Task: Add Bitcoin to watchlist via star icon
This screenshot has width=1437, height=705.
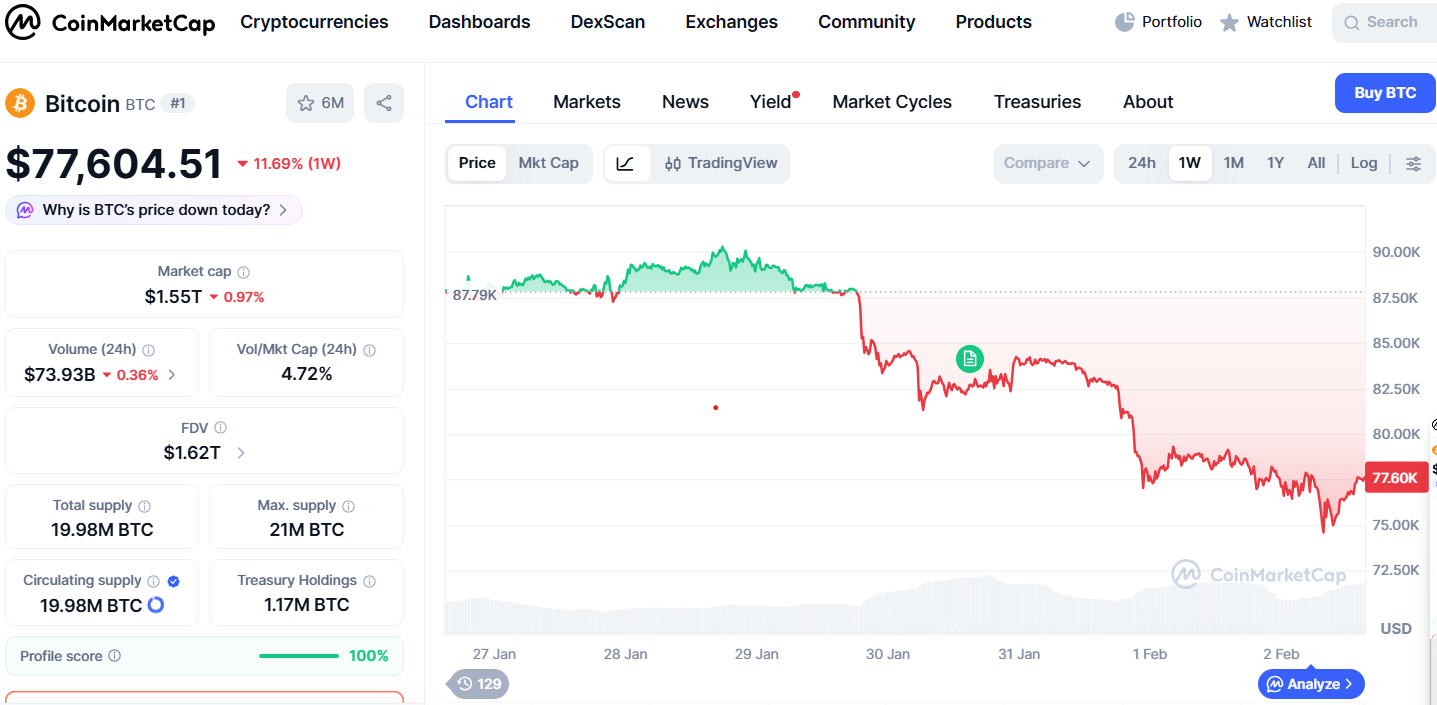Action: (305, 102)
